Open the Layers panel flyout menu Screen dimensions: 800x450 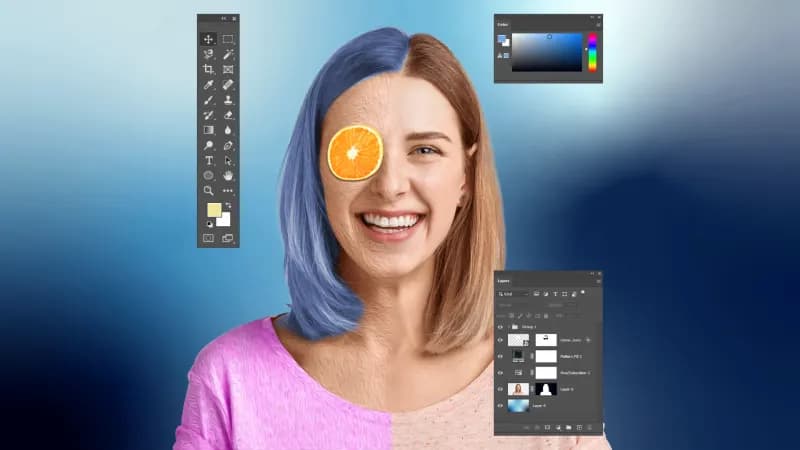598,281
